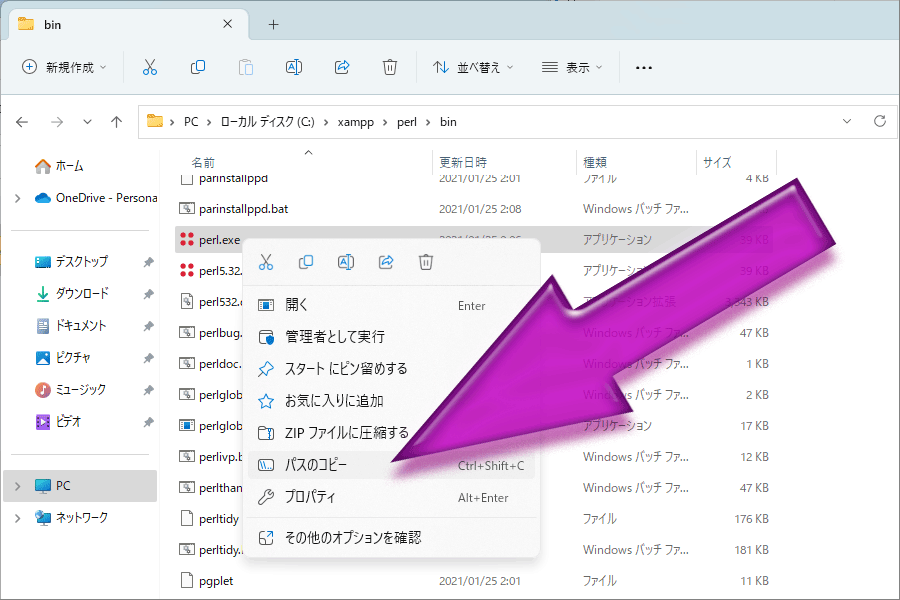Open the 新規作成 dropdown
Viewport: 900px width, 600px height.
pos(64,67)
